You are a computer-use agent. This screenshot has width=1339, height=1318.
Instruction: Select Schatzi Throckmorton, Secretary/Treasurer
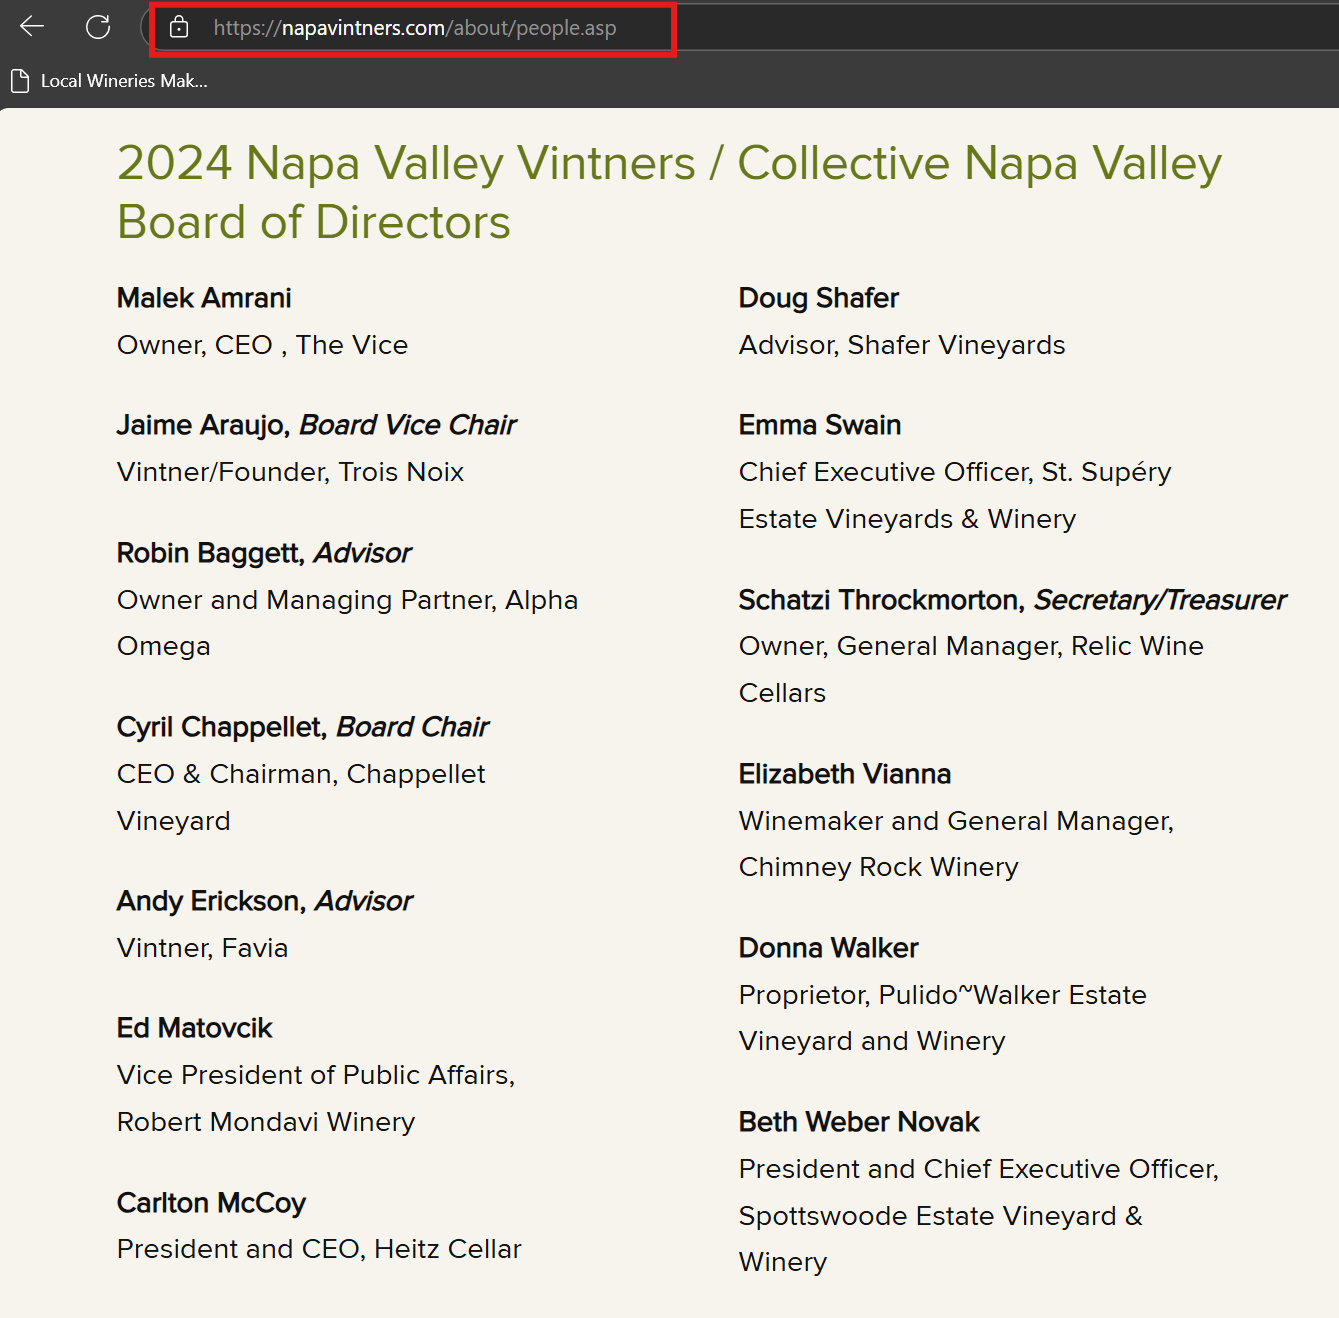pos(1013,600)
